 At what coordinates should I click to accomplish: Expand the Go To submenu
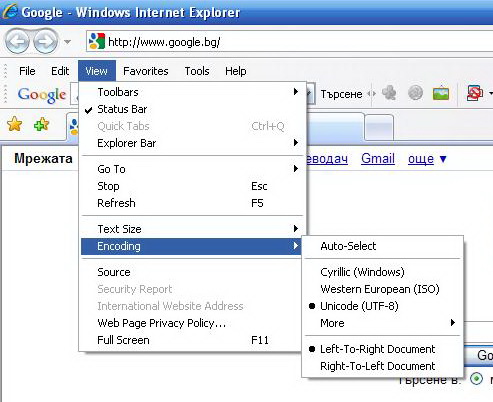192,169
